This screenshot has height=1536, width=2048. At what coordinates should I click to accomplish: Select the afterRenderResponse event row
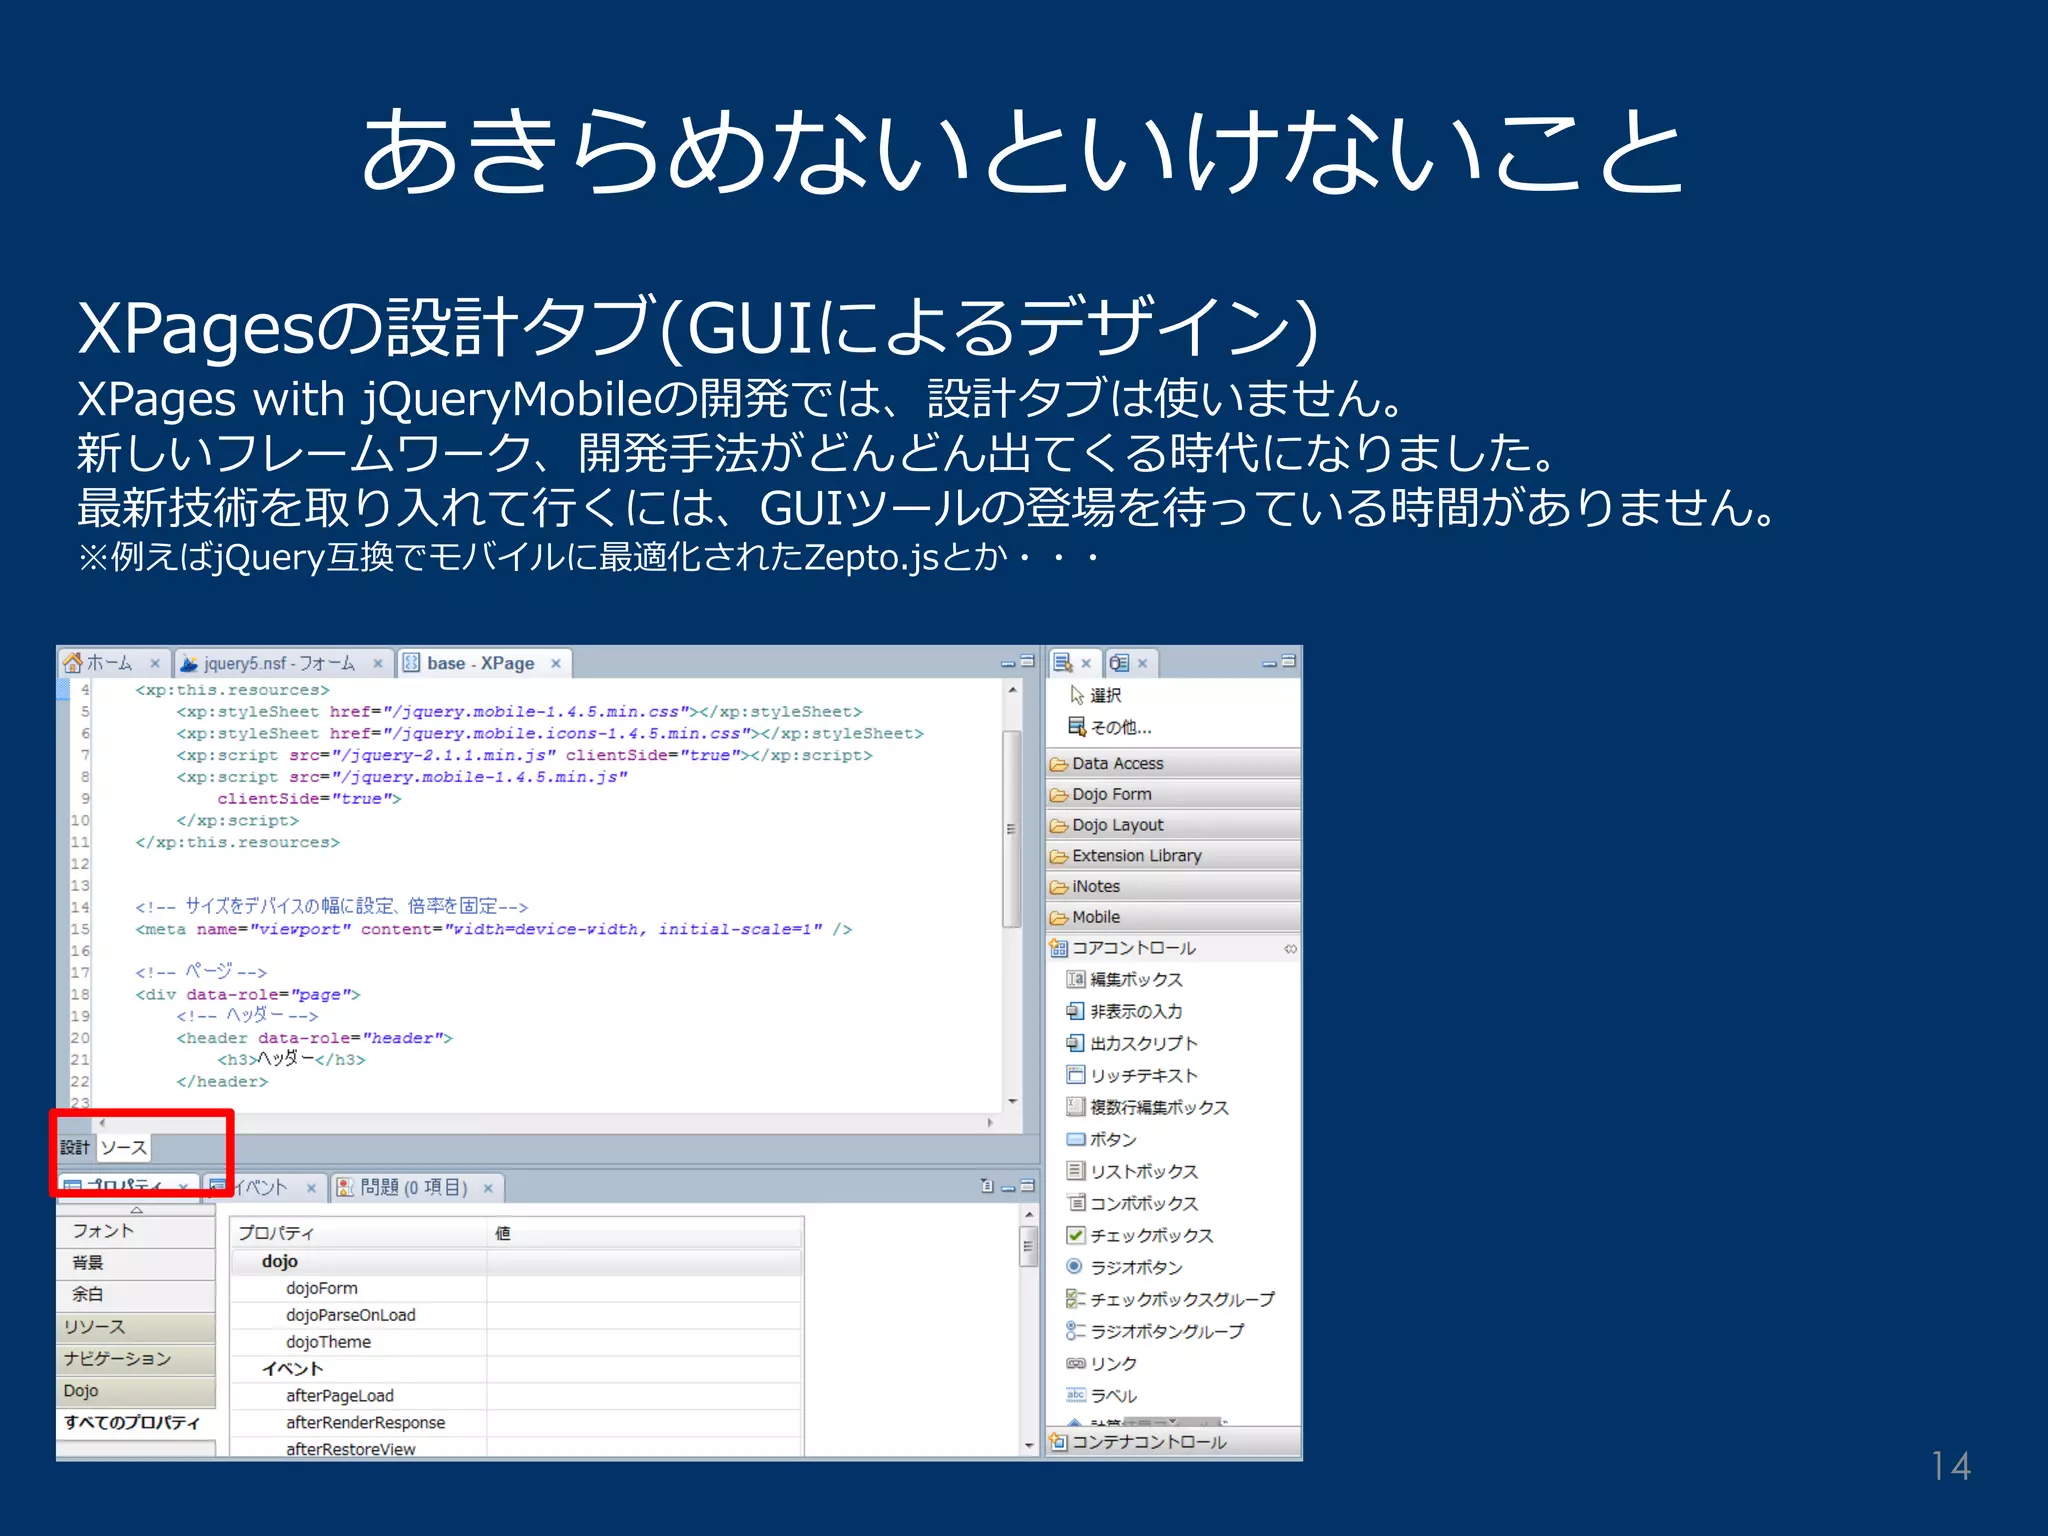click(516, 1423)
